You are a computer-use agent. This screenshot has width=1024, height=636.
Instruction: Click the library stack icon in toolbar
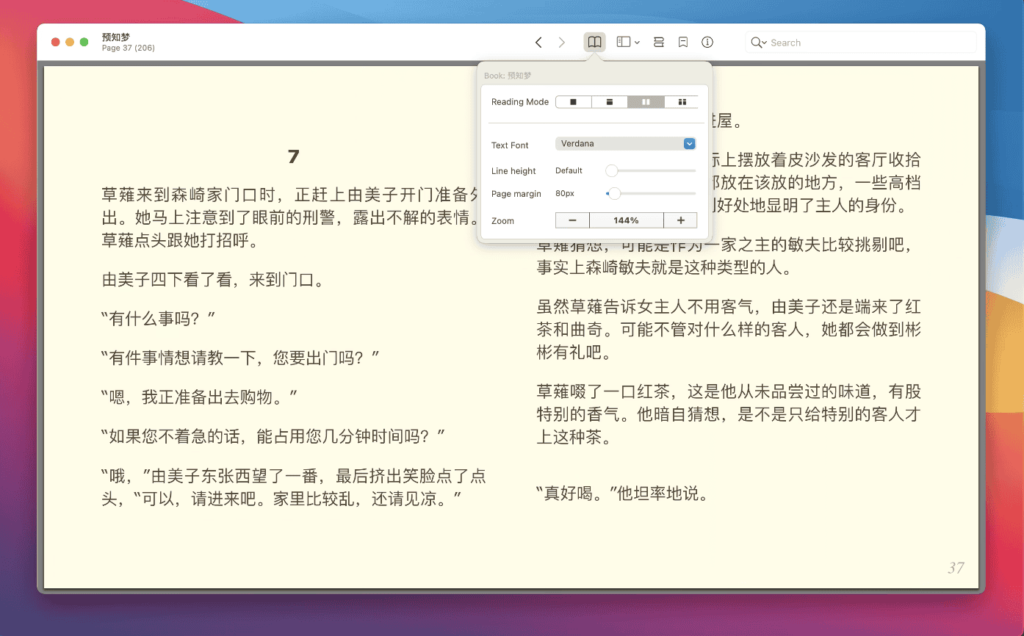pyautogui.click(x=659, y=42)
